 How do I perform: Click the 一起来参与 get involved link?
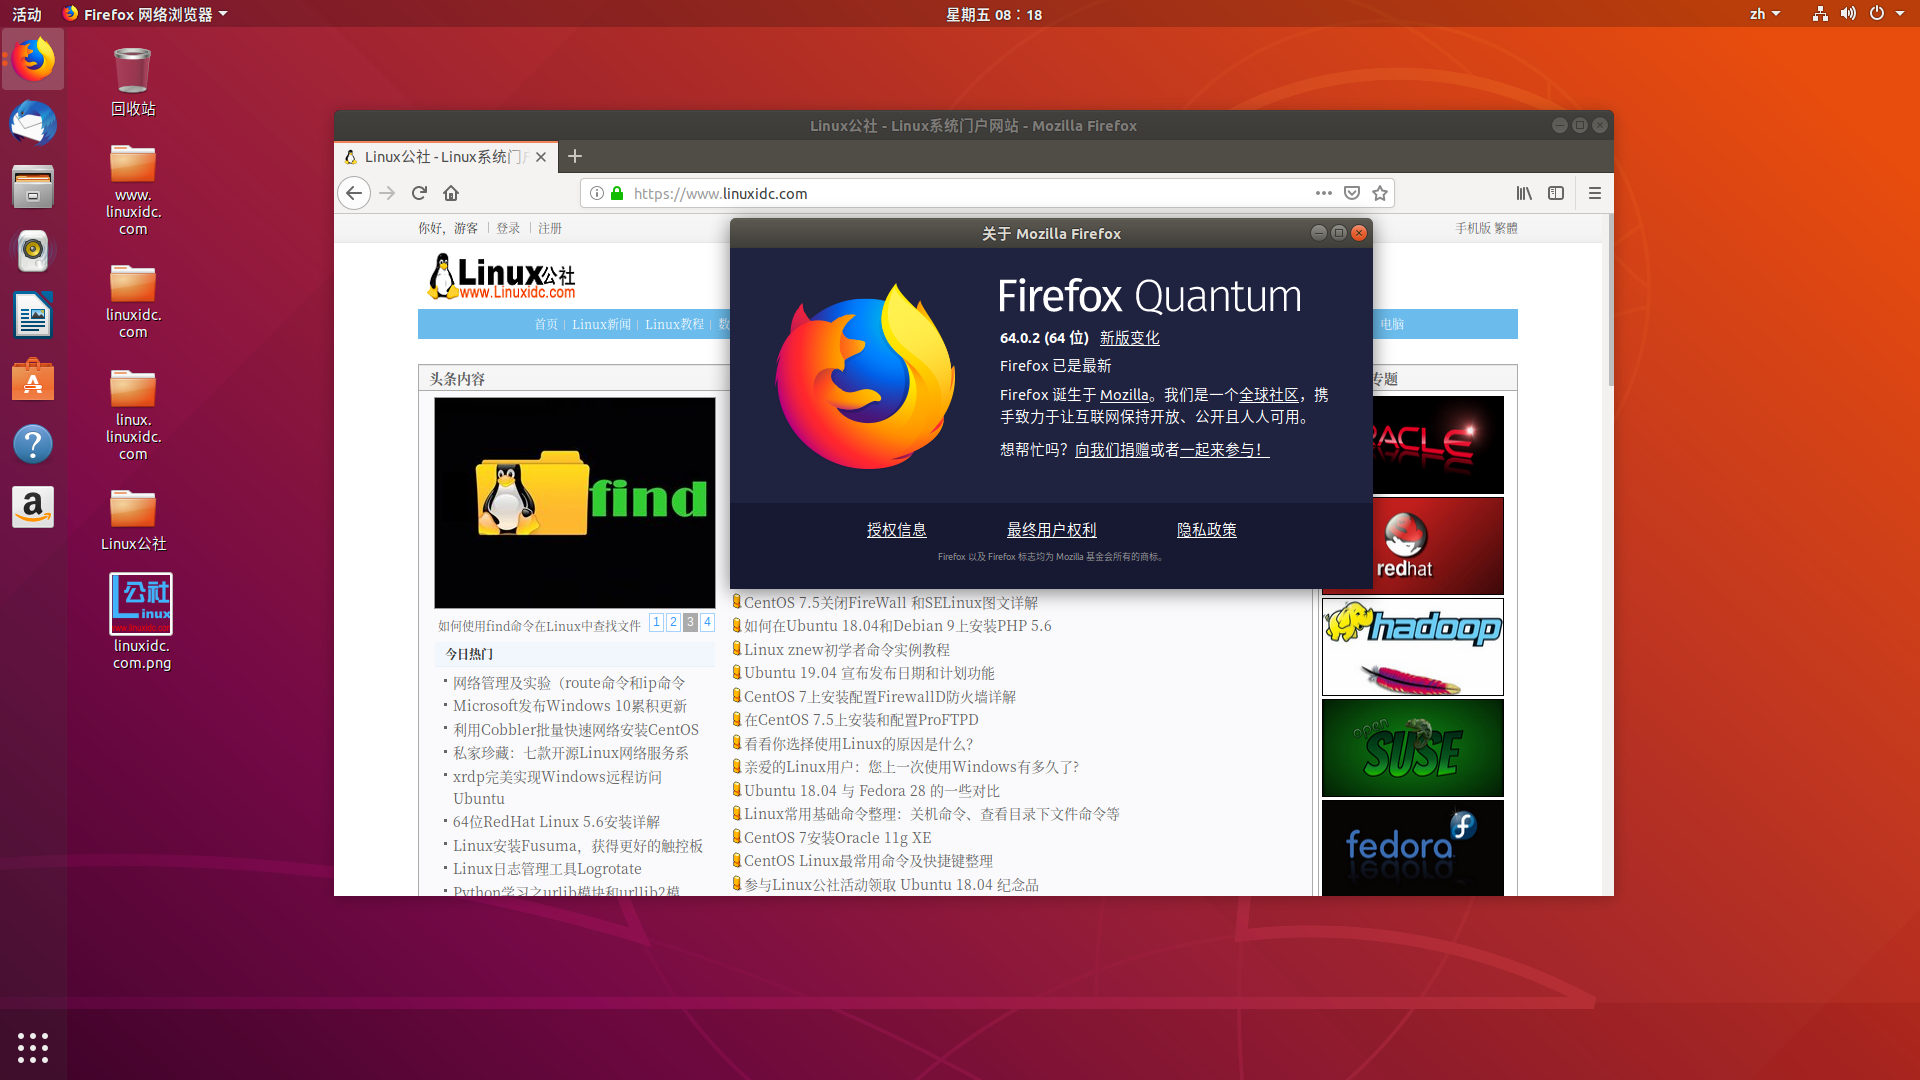tap(1224, 450)
